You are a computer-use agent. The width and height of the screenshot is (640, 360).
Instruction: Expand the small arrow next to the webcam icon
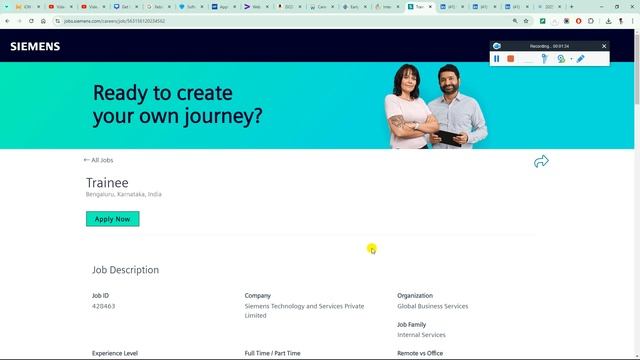(x=571, y=59)
